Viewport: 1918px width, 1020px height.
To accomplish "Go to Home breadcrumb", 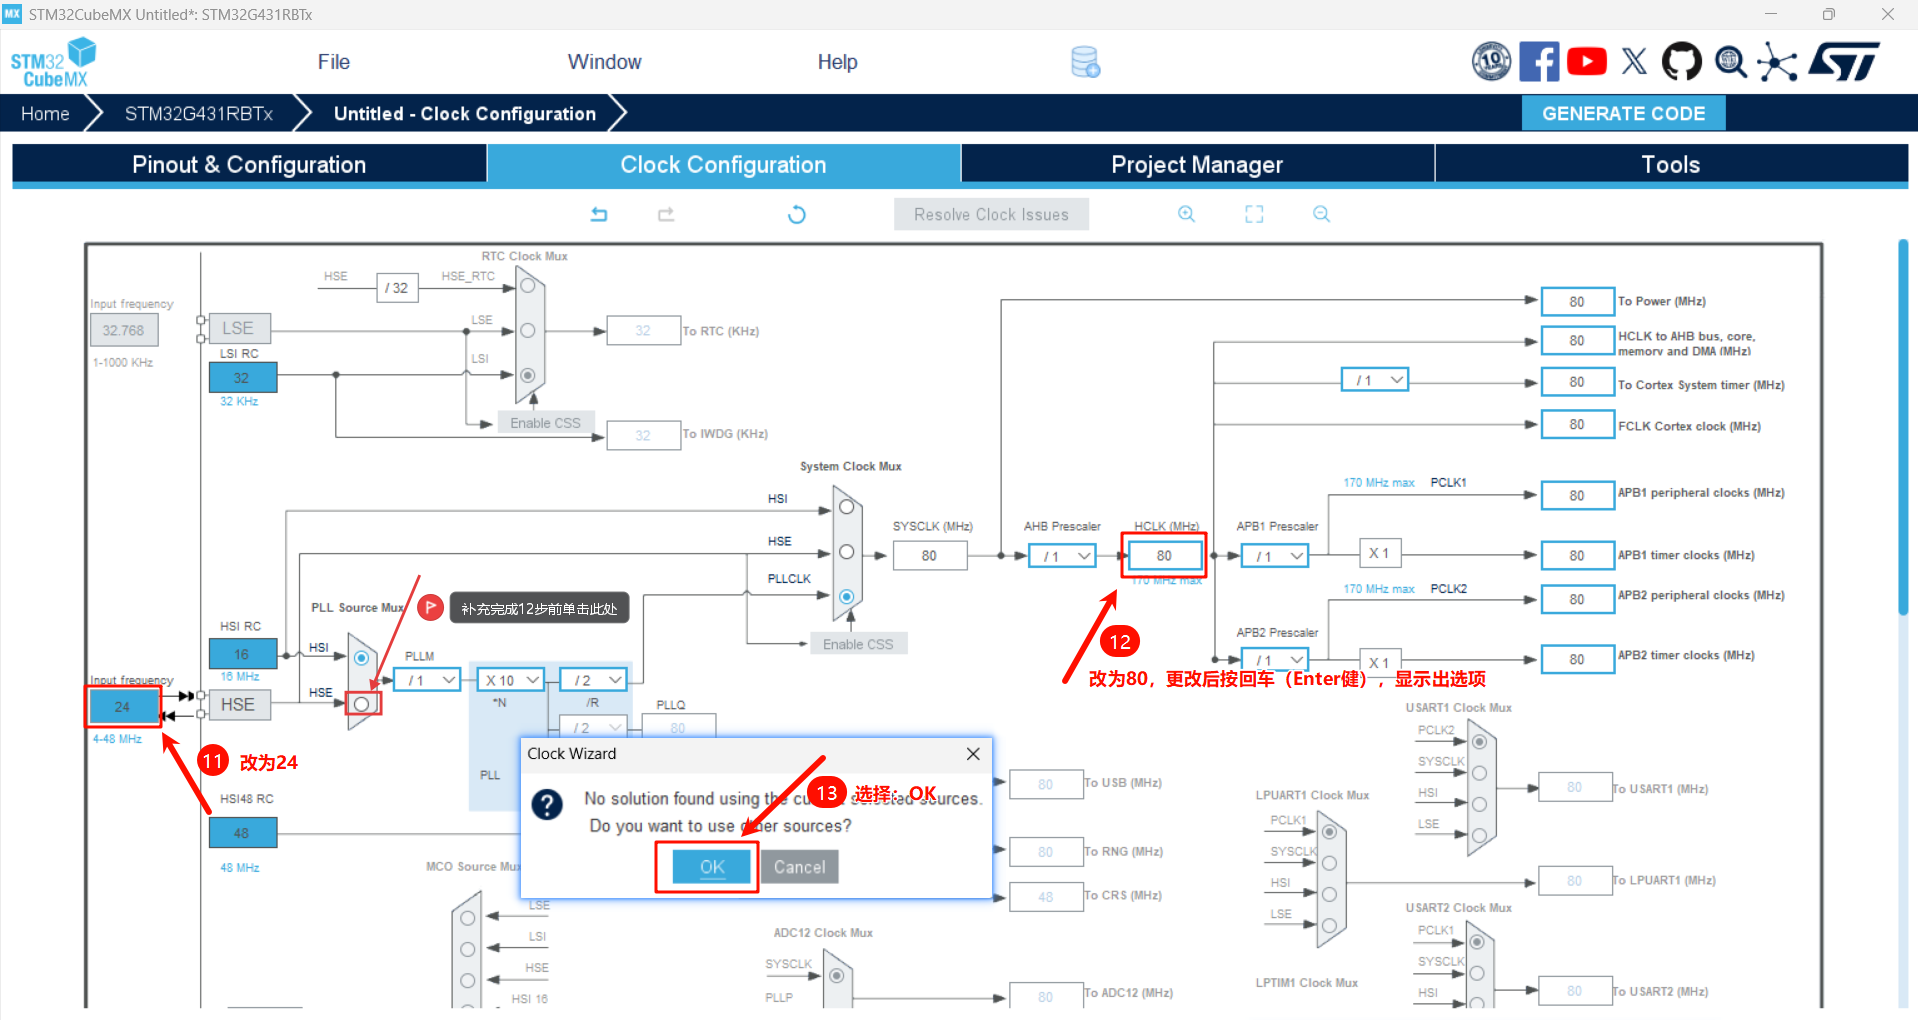I will [x=45, y=114].
